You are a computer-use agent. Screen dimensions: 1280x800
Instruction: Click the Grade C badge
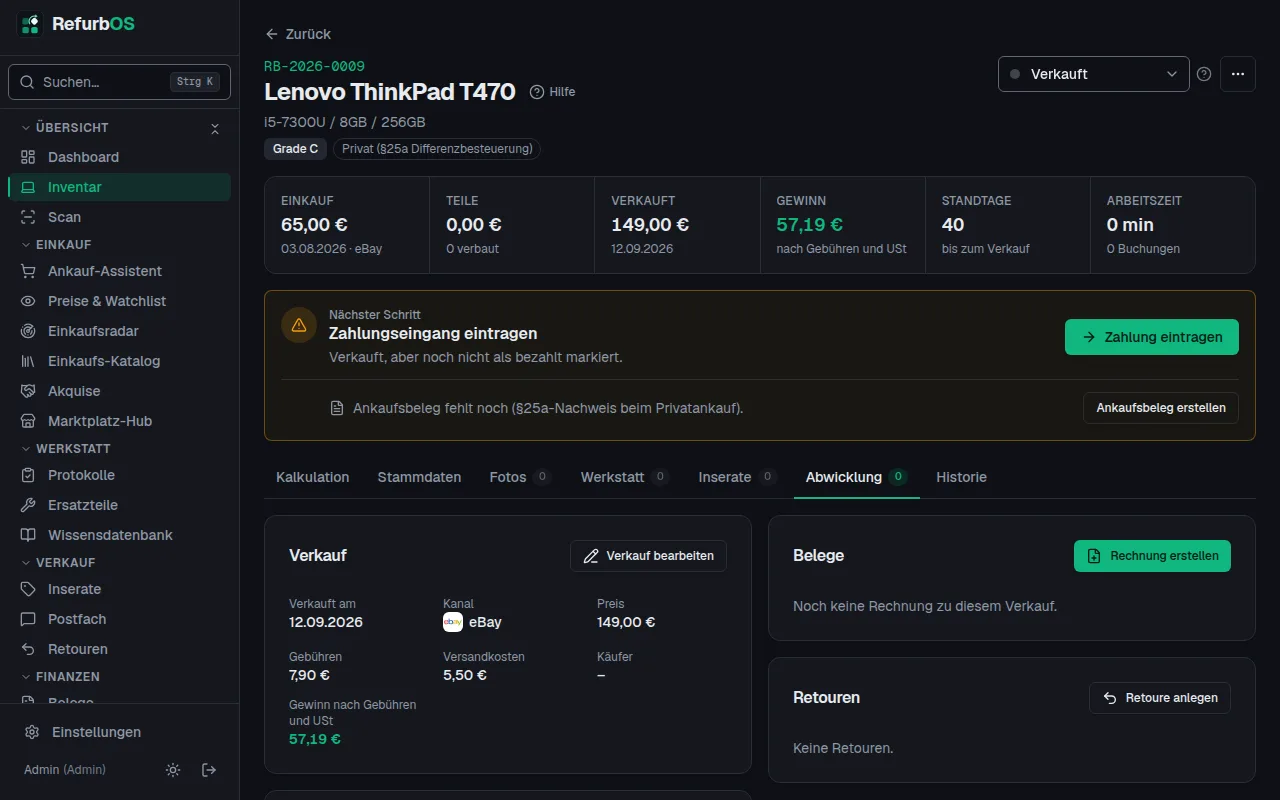click(296, 149)
